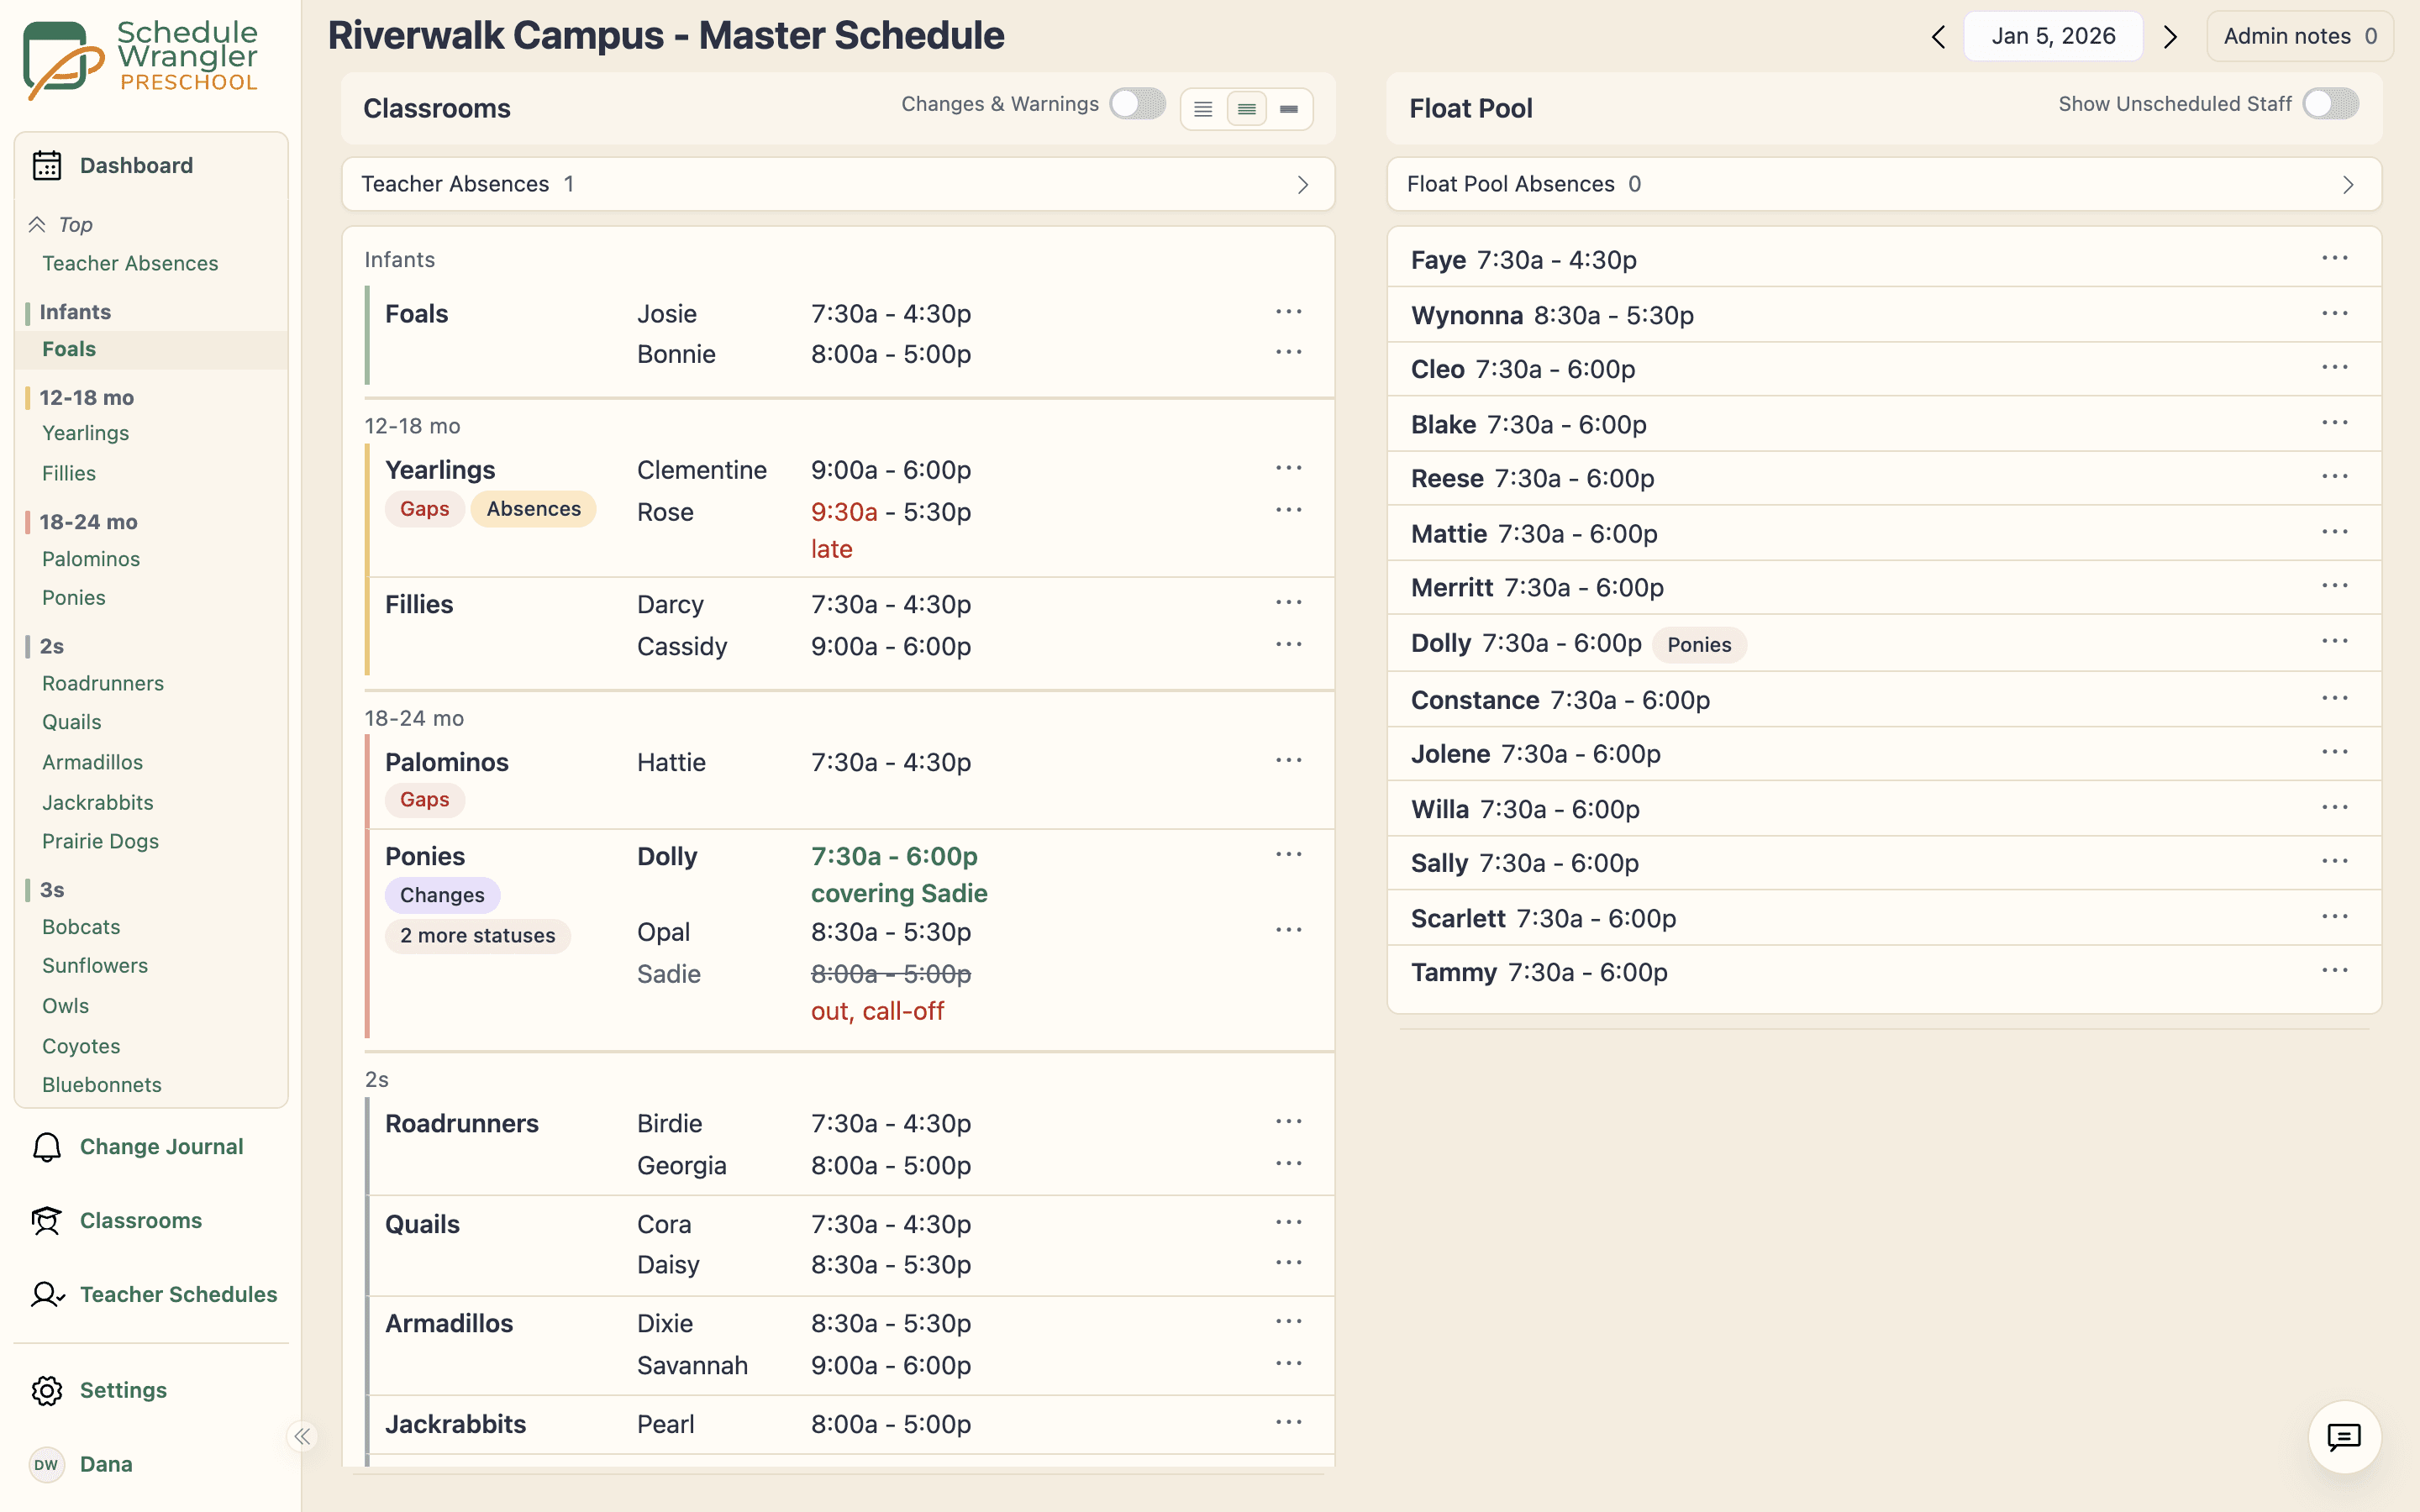Open Teacher Schedules person icon
Image resolution: width=2420 pixels, height=1512 pixels.
47,1295
